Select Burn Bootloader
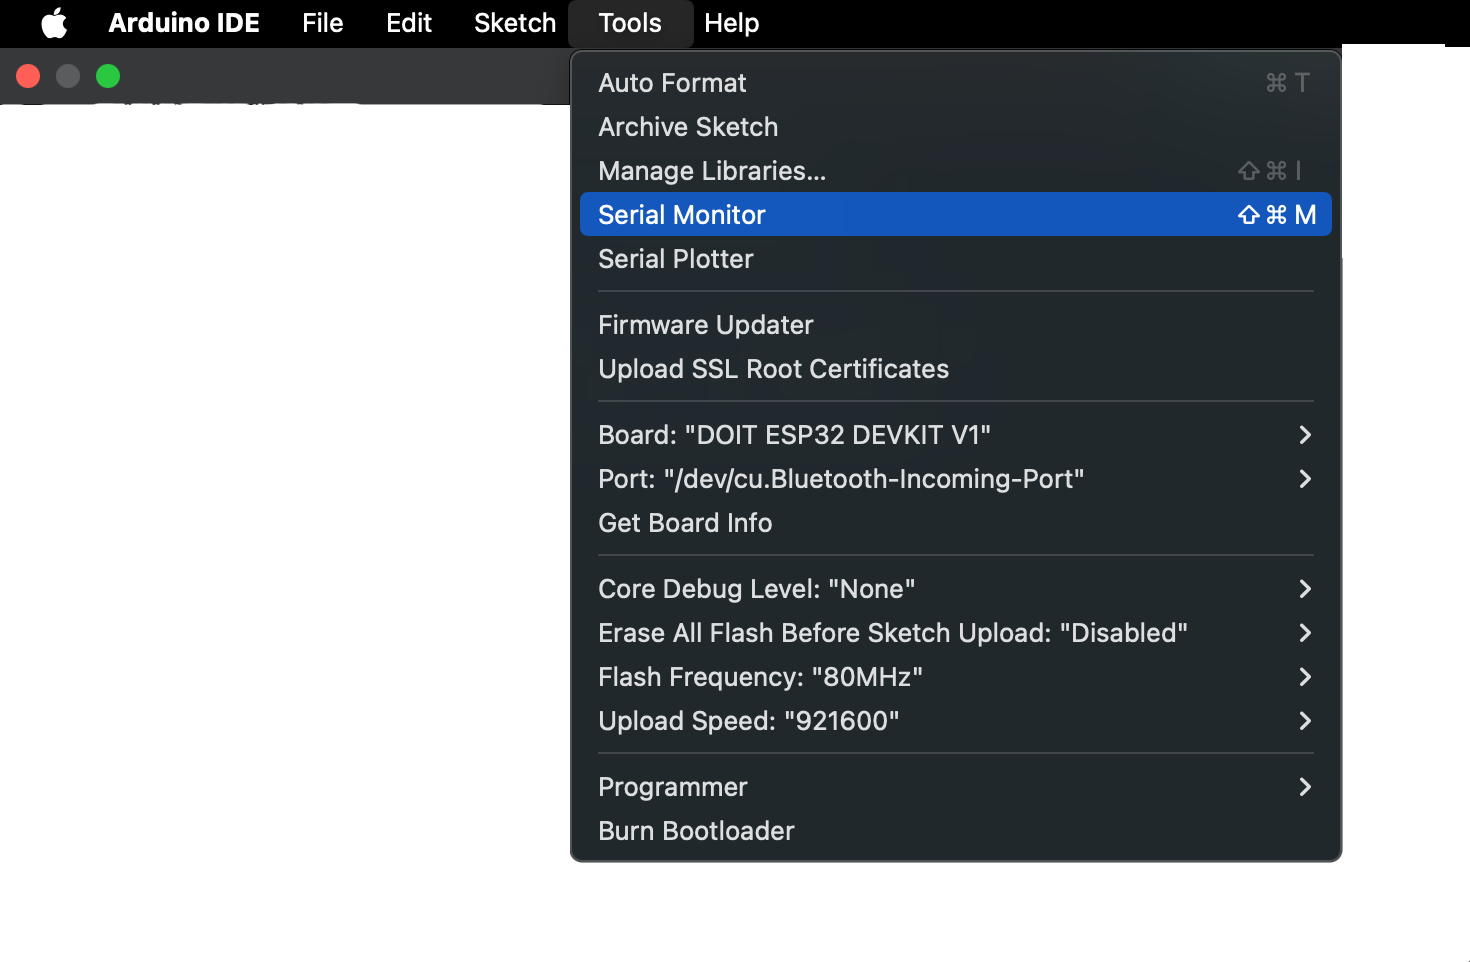This screenshot has height=962, width=1470. [955, 831]
